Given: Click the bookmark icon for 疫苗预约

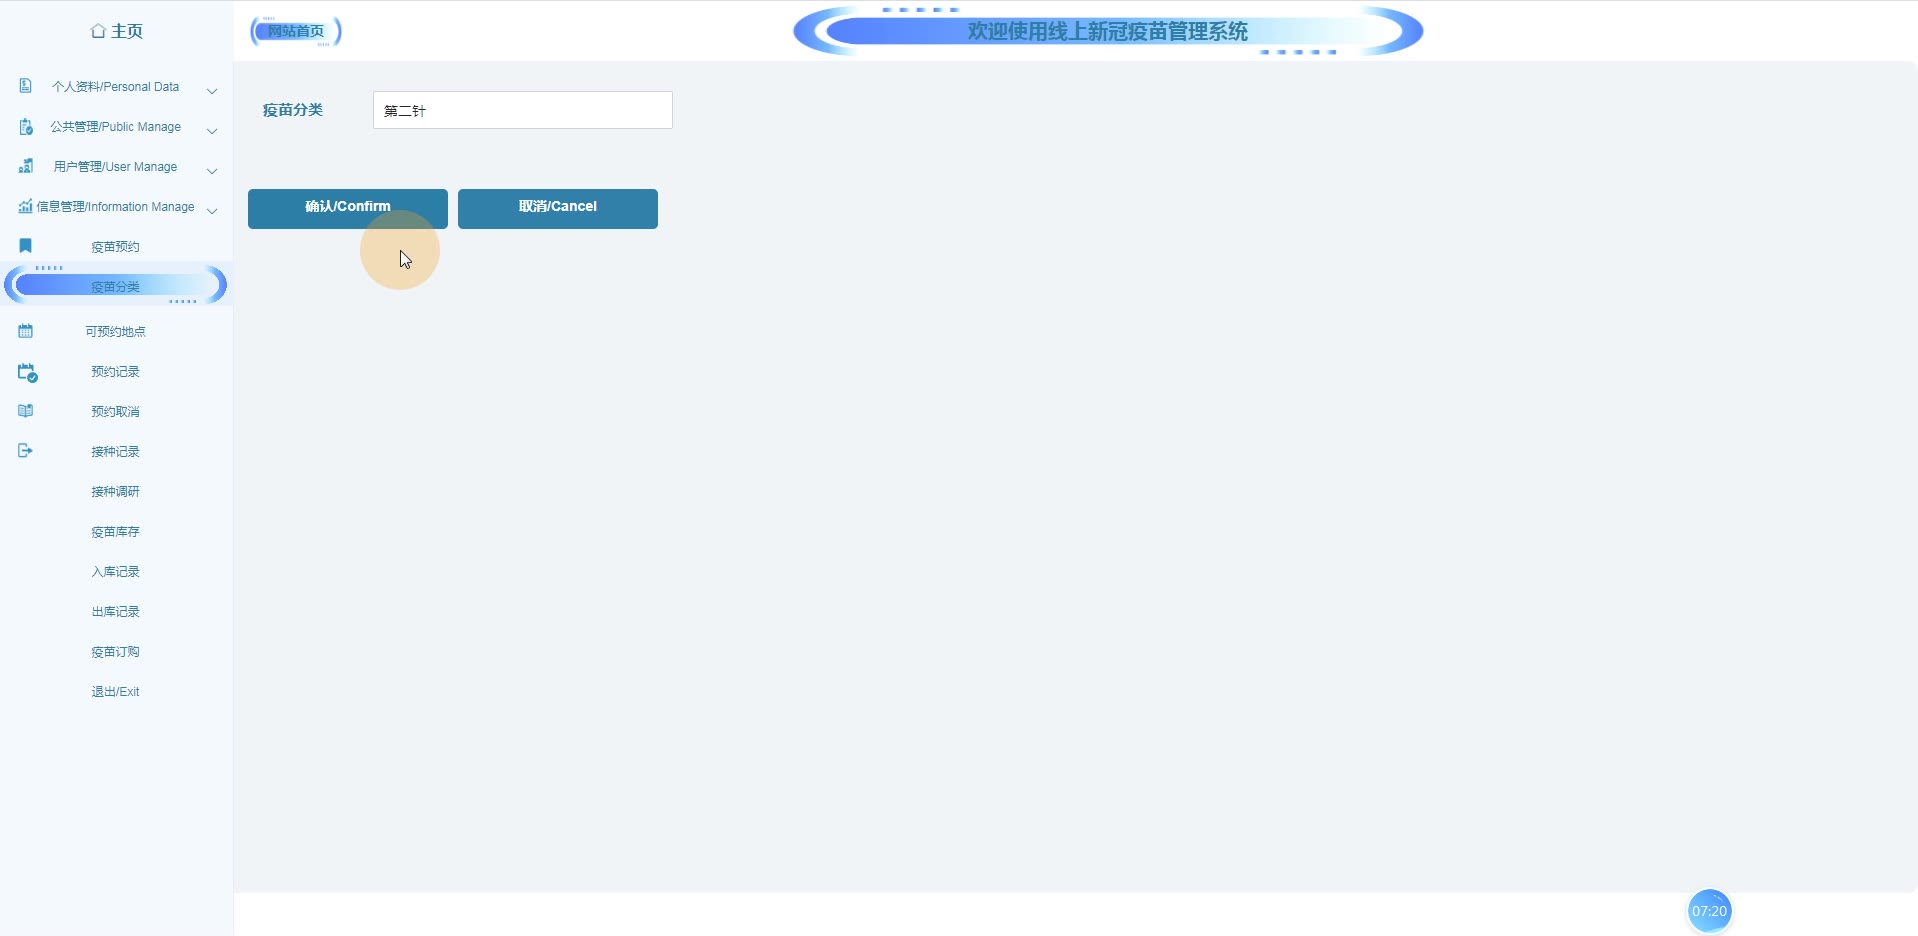Looking at the screenshot, I should [26, 245].
